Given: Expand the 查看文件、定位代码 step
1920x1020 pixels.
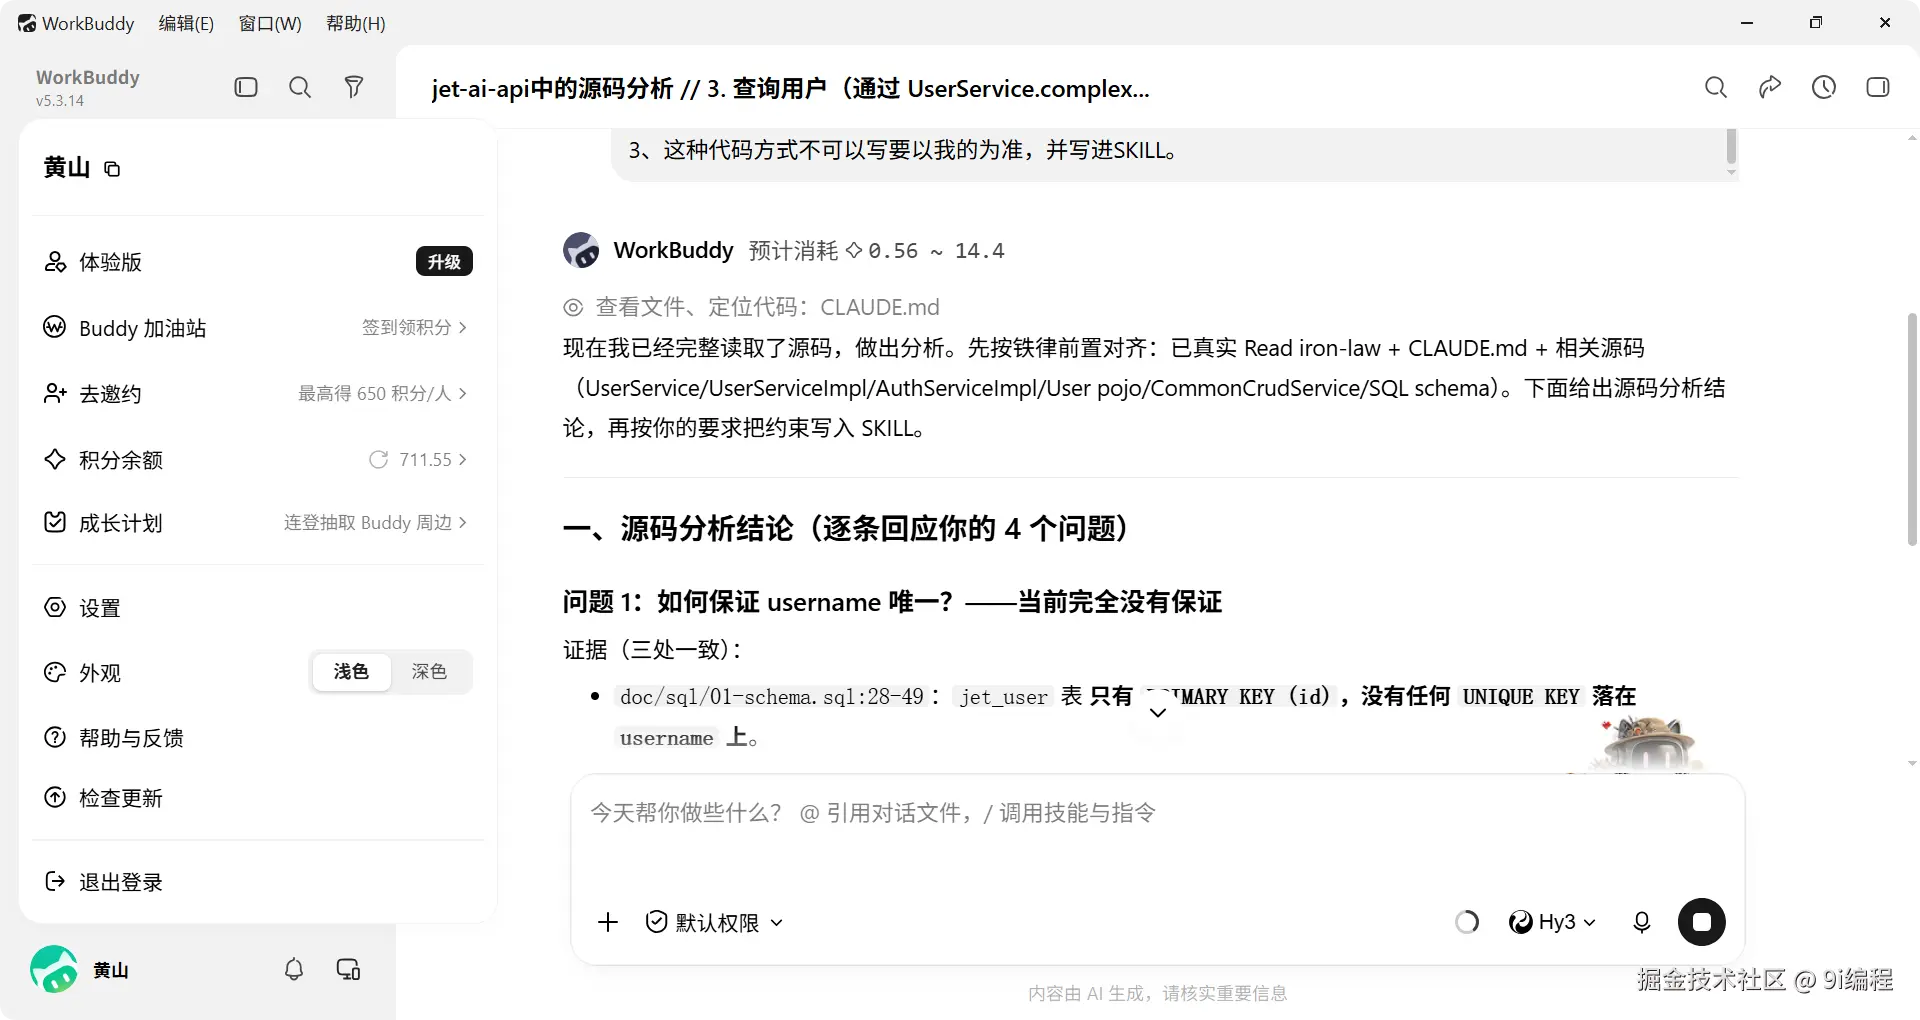Looking at the screenshot, I should click(x=751, y=307).
